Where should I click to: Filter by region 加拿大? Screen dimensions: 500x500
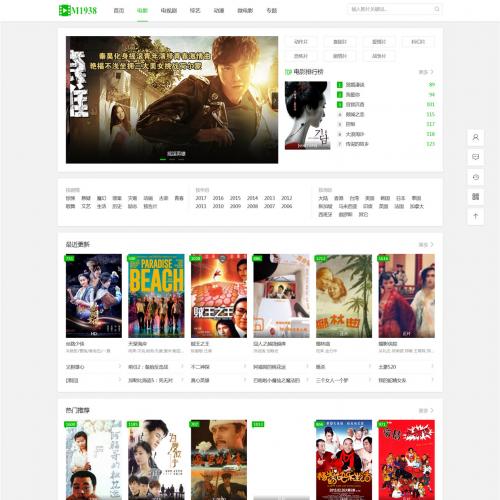pyautogui.click(x=417, y=207)
